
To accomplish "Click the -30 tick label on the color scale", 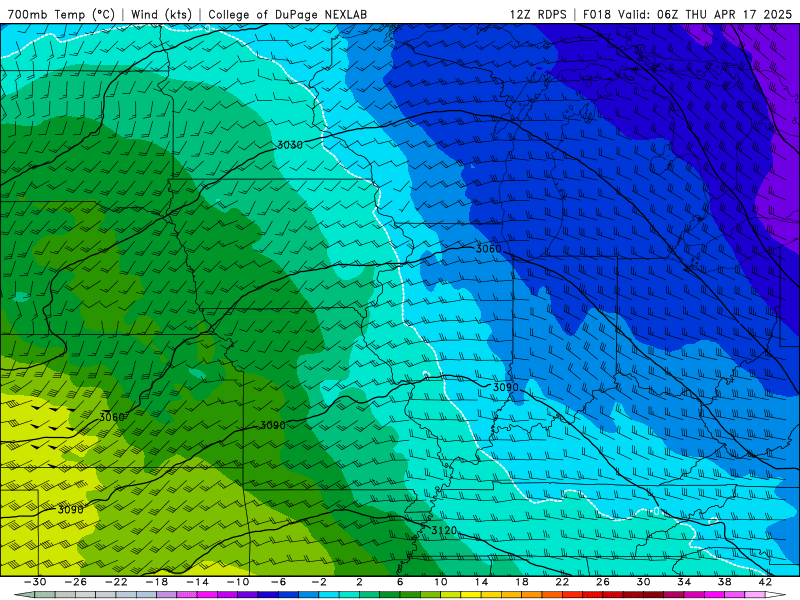I will [35, 582].
